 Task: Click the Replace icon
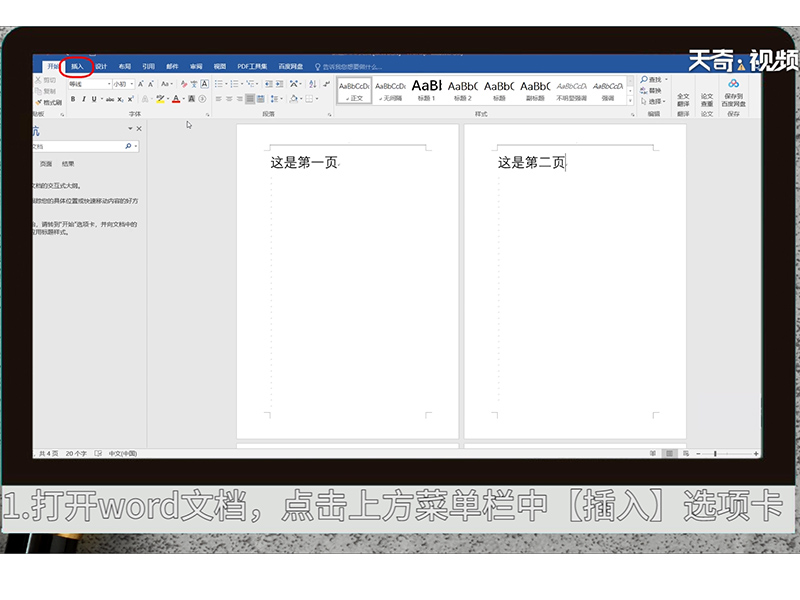[649, 89]
